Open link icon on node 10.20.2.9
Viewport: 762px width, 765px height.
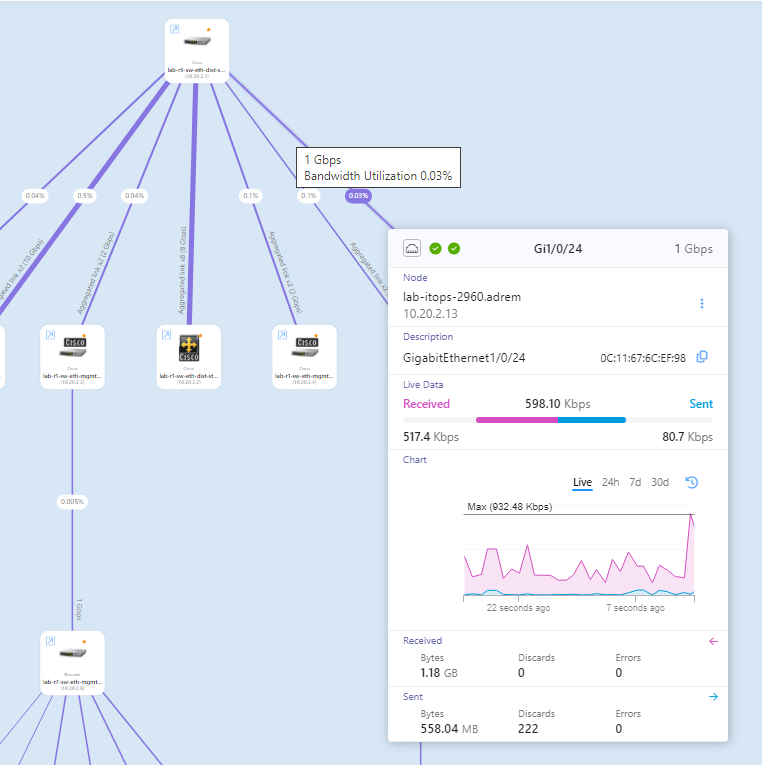(50, 641)
